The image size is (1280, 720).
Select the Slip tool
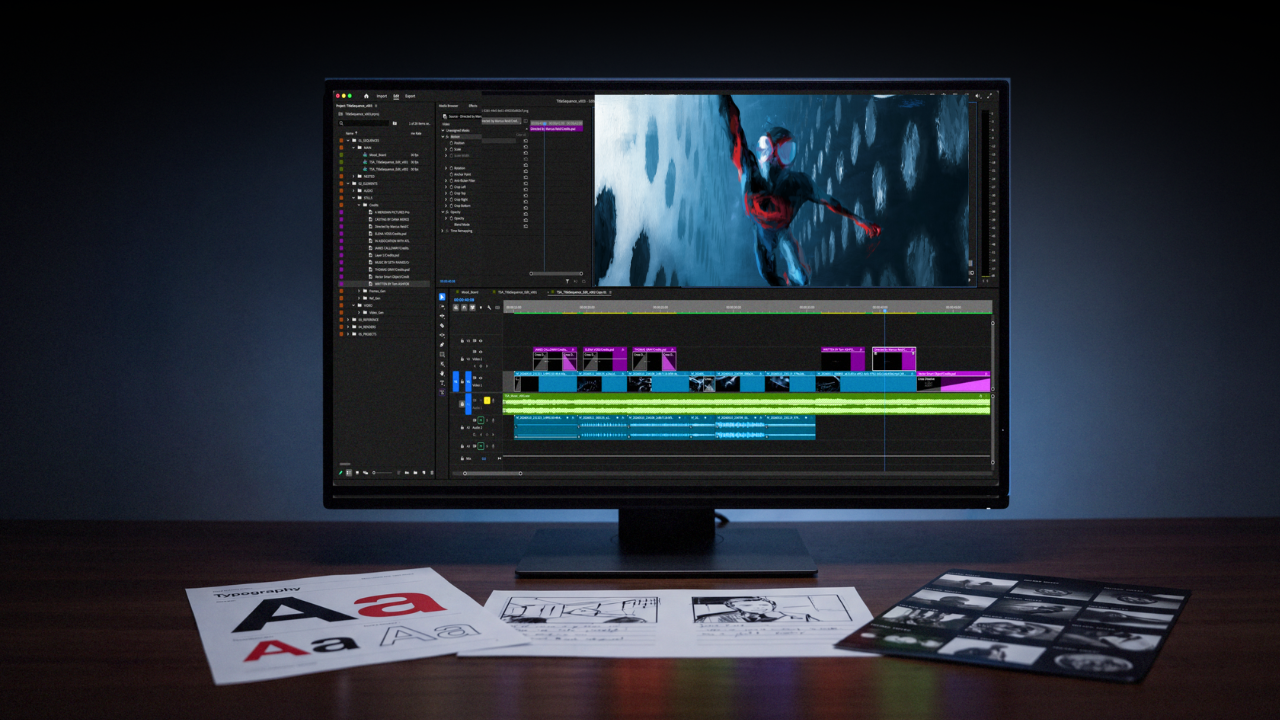442,335
